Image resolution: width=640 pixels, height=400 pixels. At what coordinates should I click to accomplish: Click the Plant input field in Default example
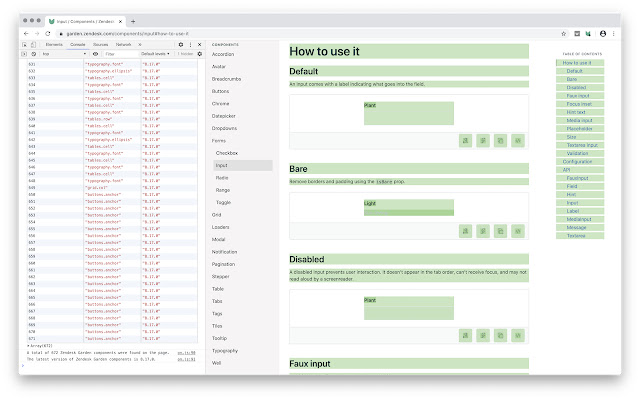[x=408, y=113]
